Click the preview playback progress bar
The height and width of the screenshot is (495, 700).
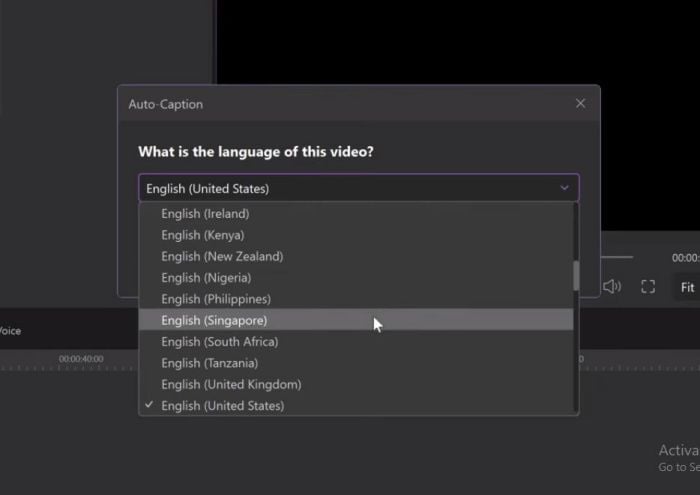point(616,257)
